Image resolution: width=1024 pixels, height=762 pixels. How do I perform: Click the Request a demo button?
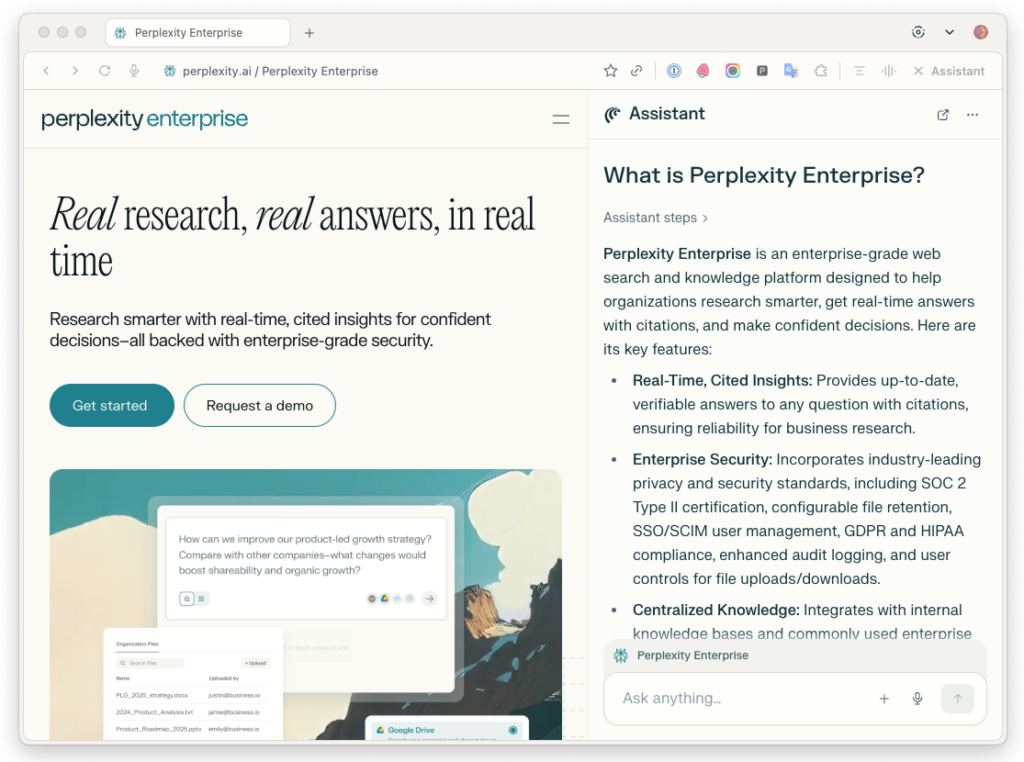point(259,406)
